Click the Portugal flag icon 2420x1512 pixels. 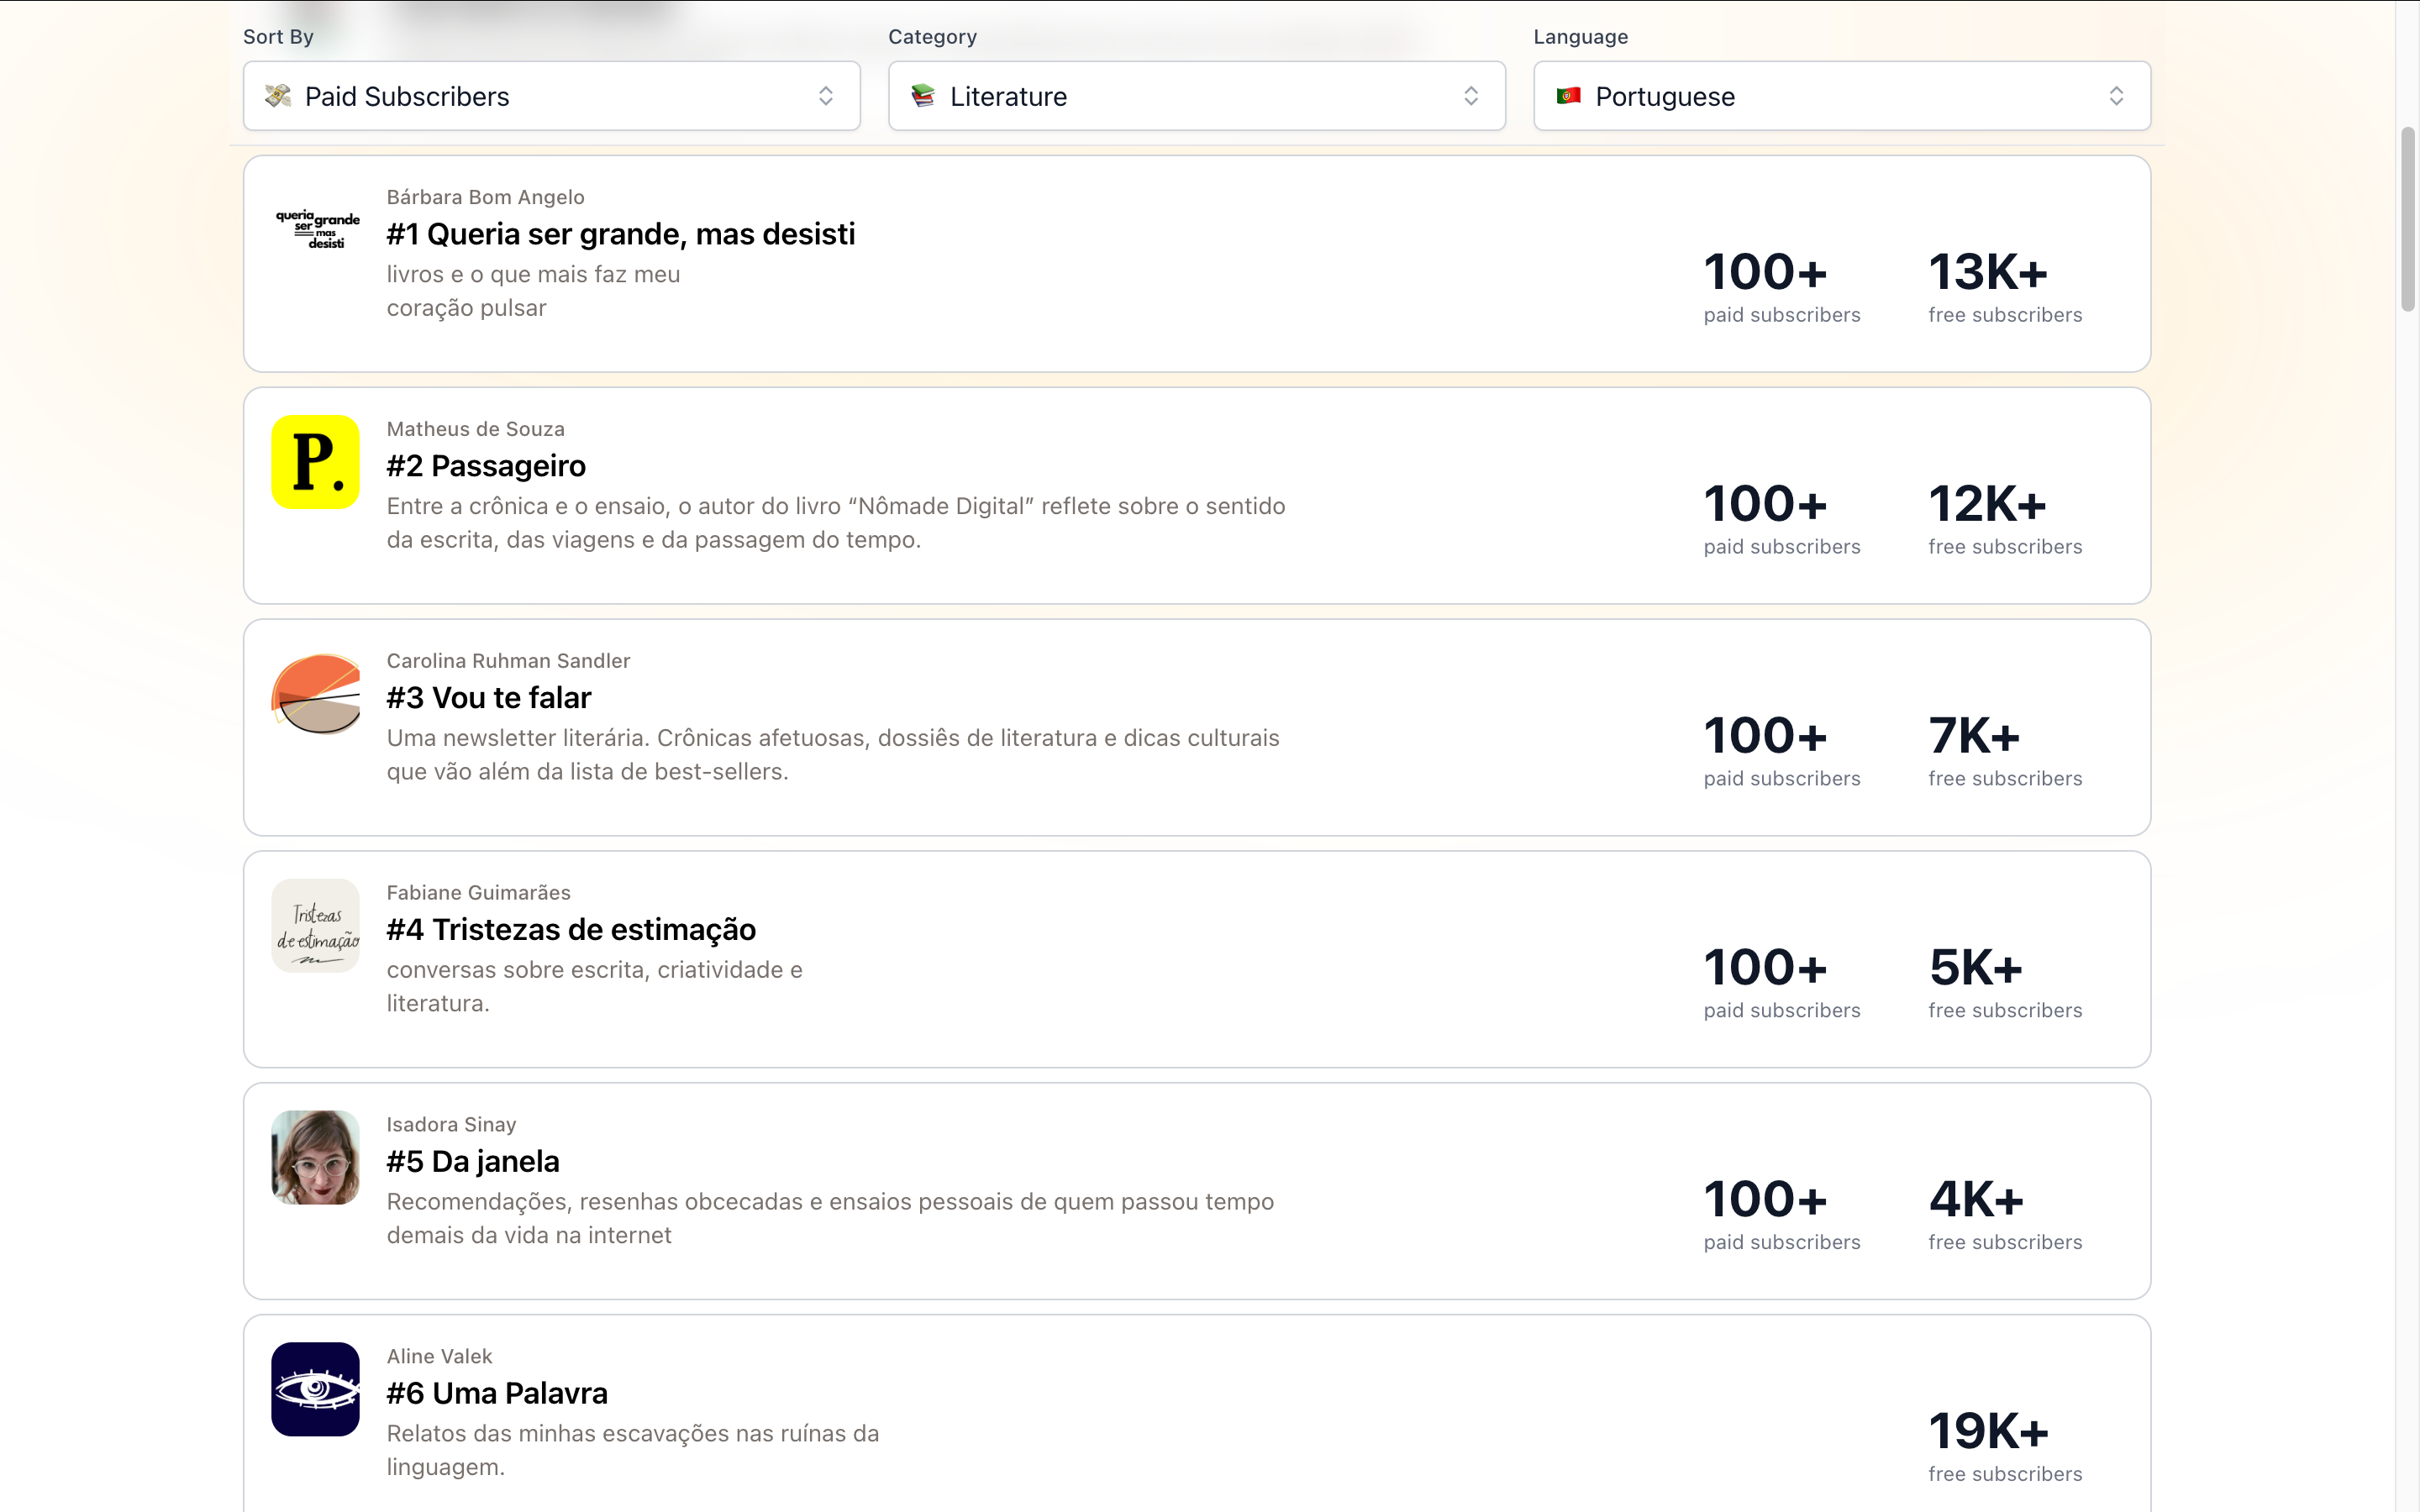coord(1568,96)
